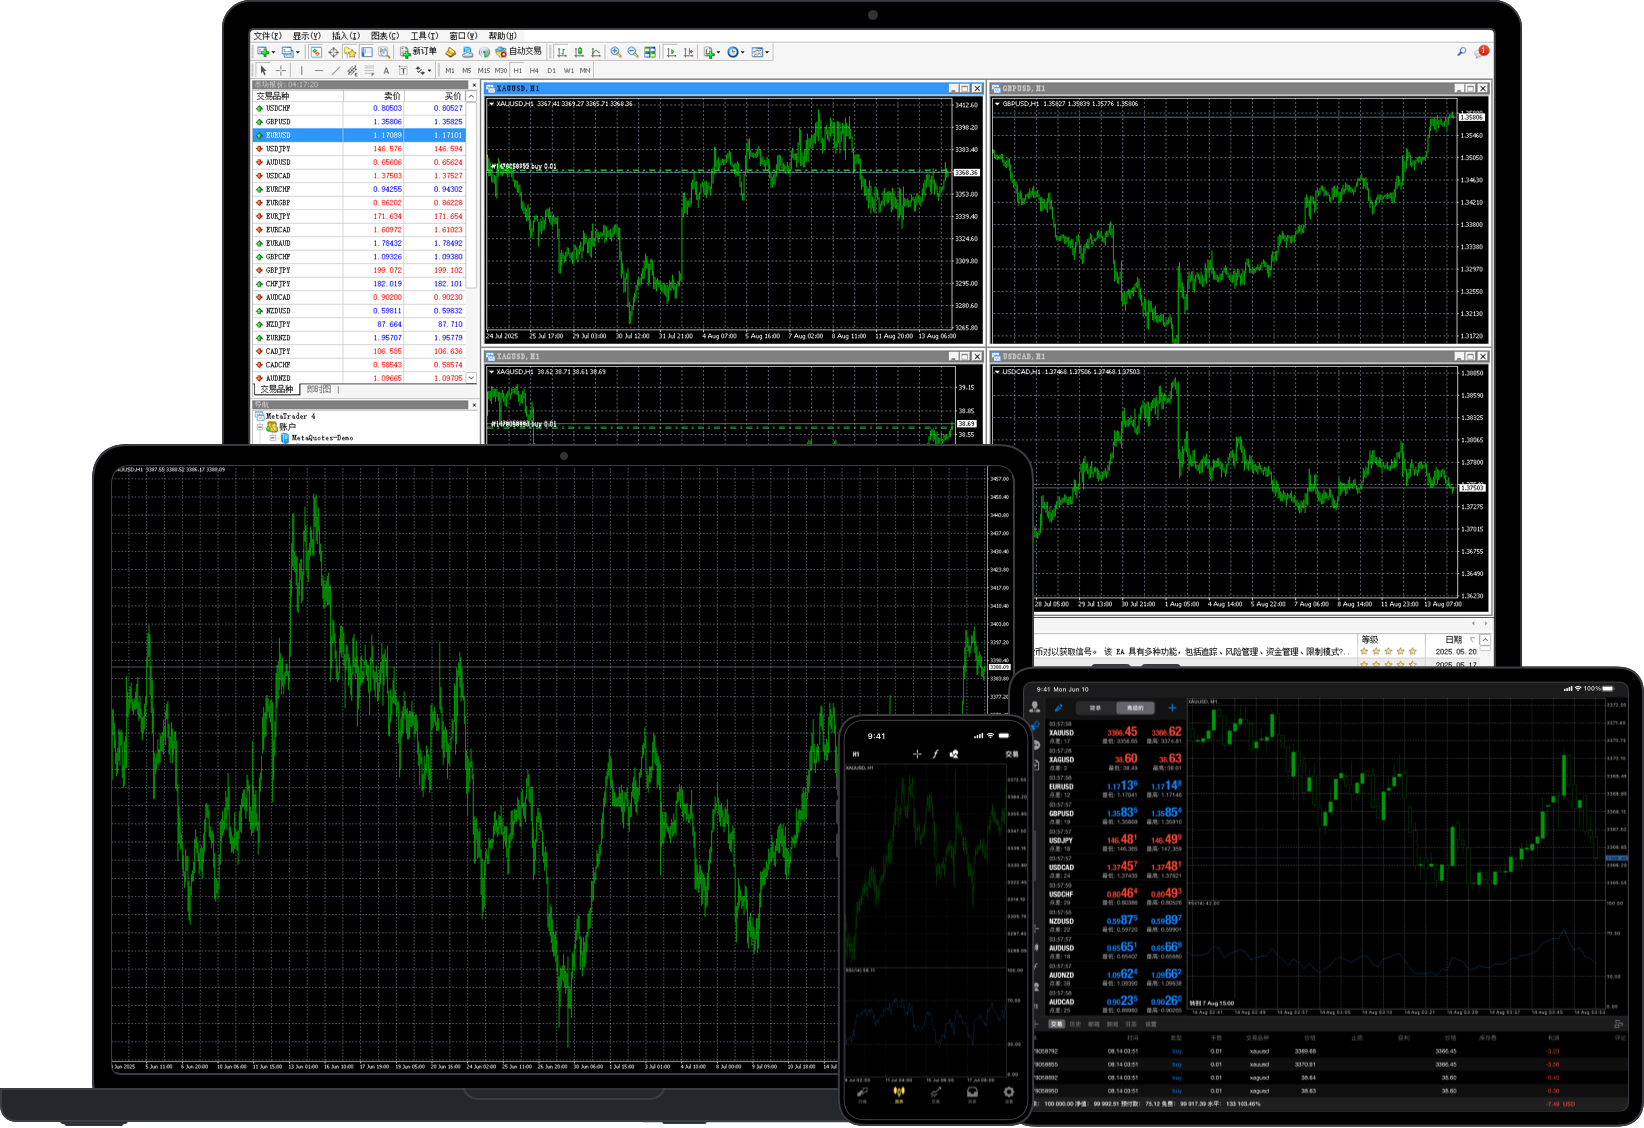Tap the history clock icon on the phone tab bar

tap(972, 1093)
